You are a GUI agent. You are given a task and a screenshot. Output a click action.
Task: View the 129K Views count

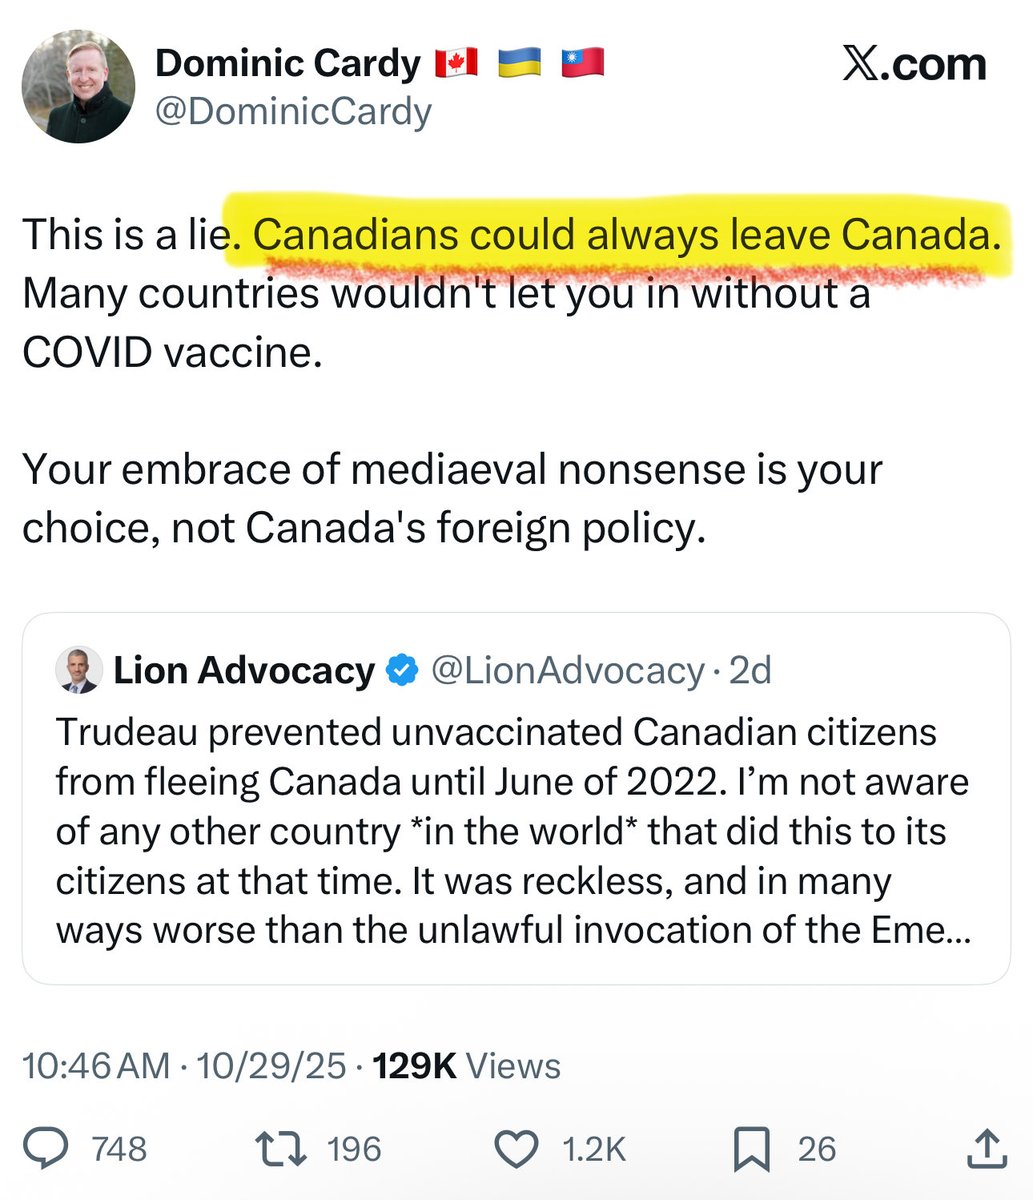pyautogui.click(x=466, y=1066)
